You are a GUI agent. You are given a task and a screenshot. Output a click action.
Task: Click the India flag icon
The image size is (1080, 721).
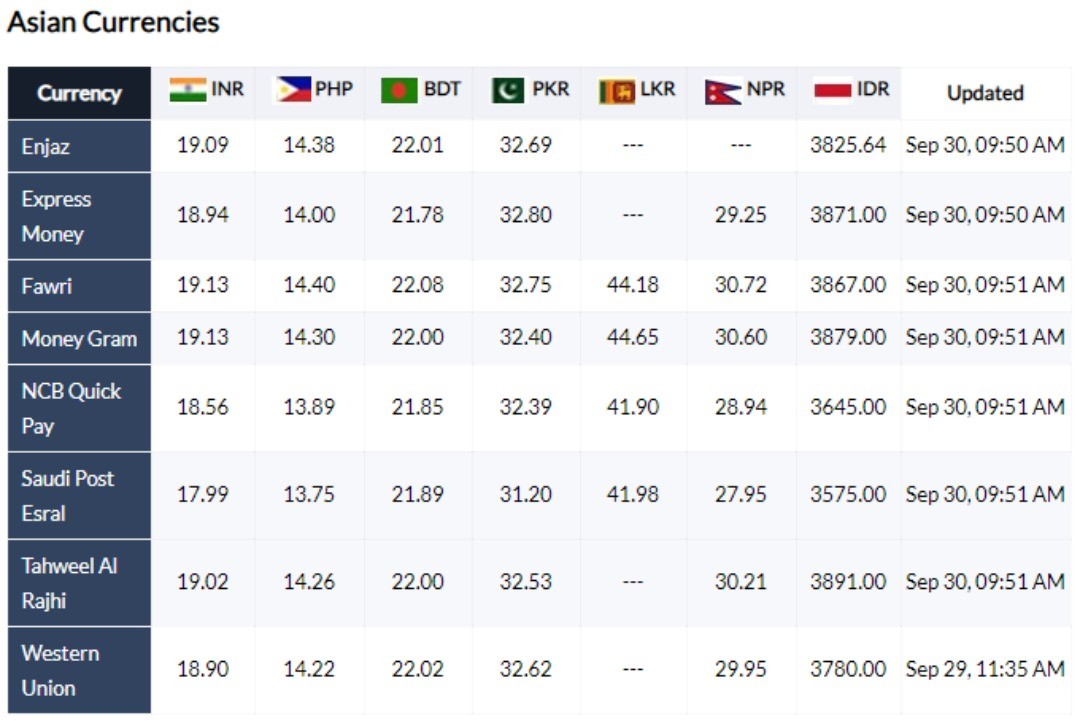click(x=188, y=90)
